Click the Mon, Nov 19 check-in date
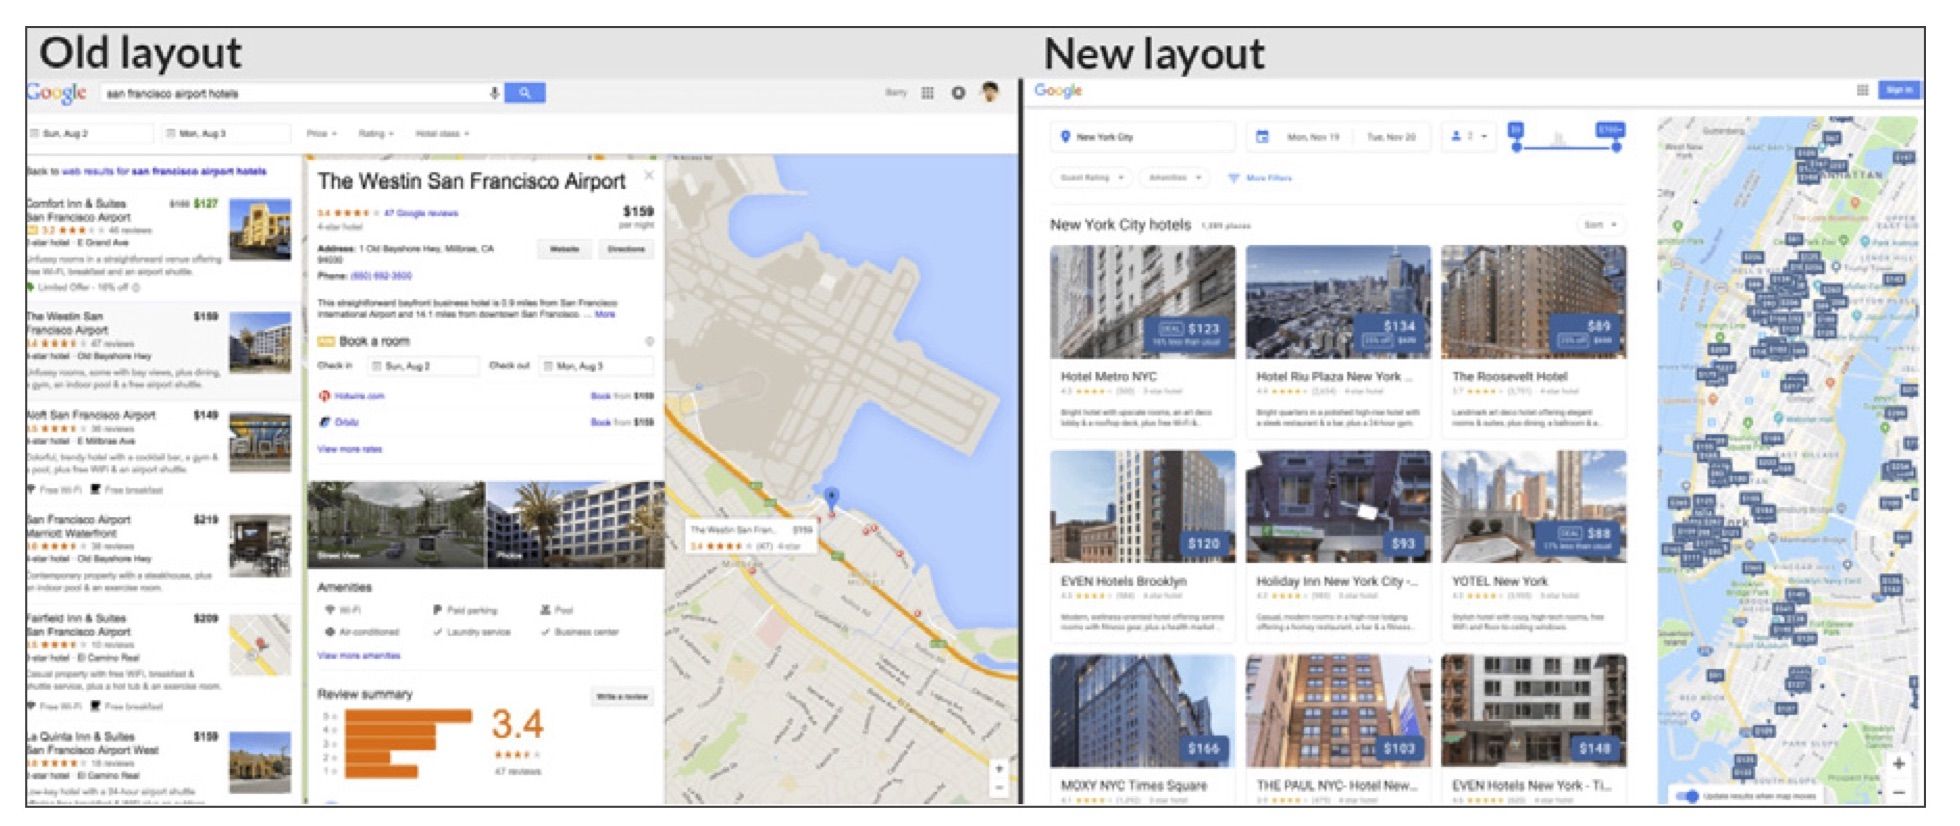This screenshot has height=826, width=1960. coord(1313,137)
